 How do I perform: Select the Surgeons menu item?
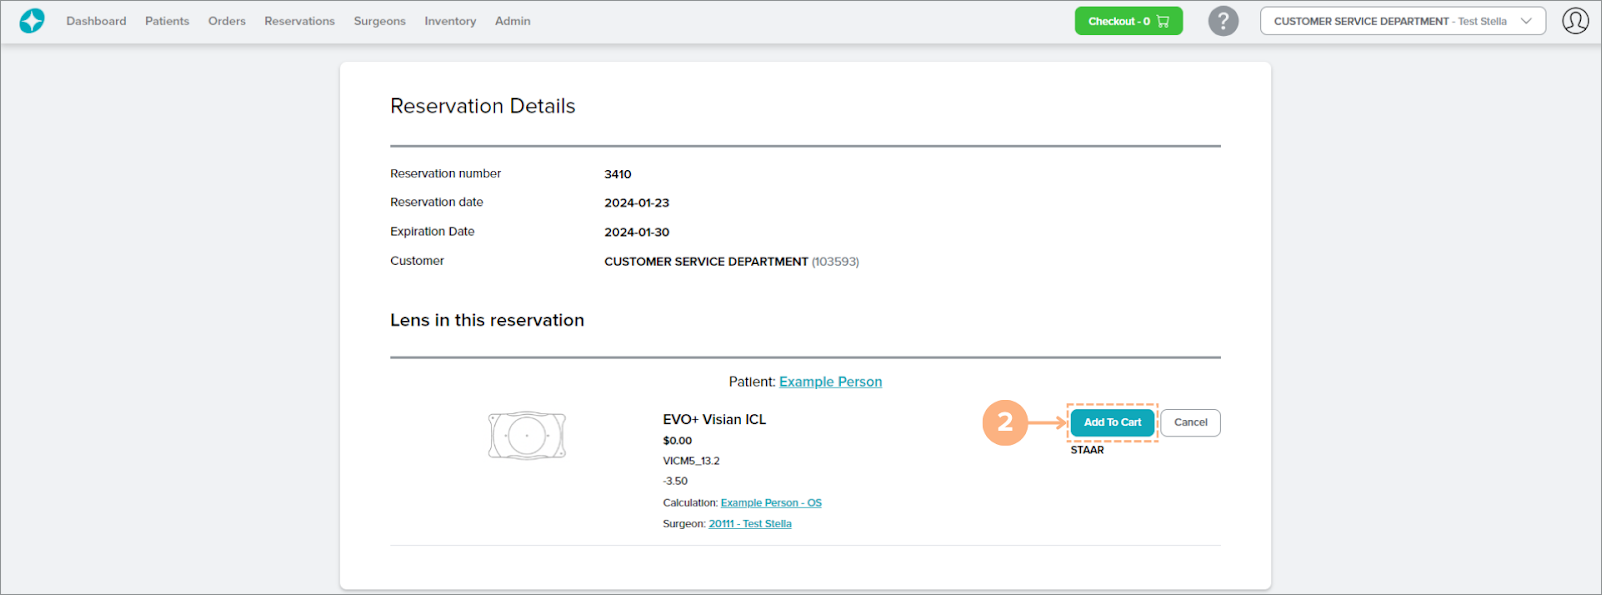(x=379, y=21)
